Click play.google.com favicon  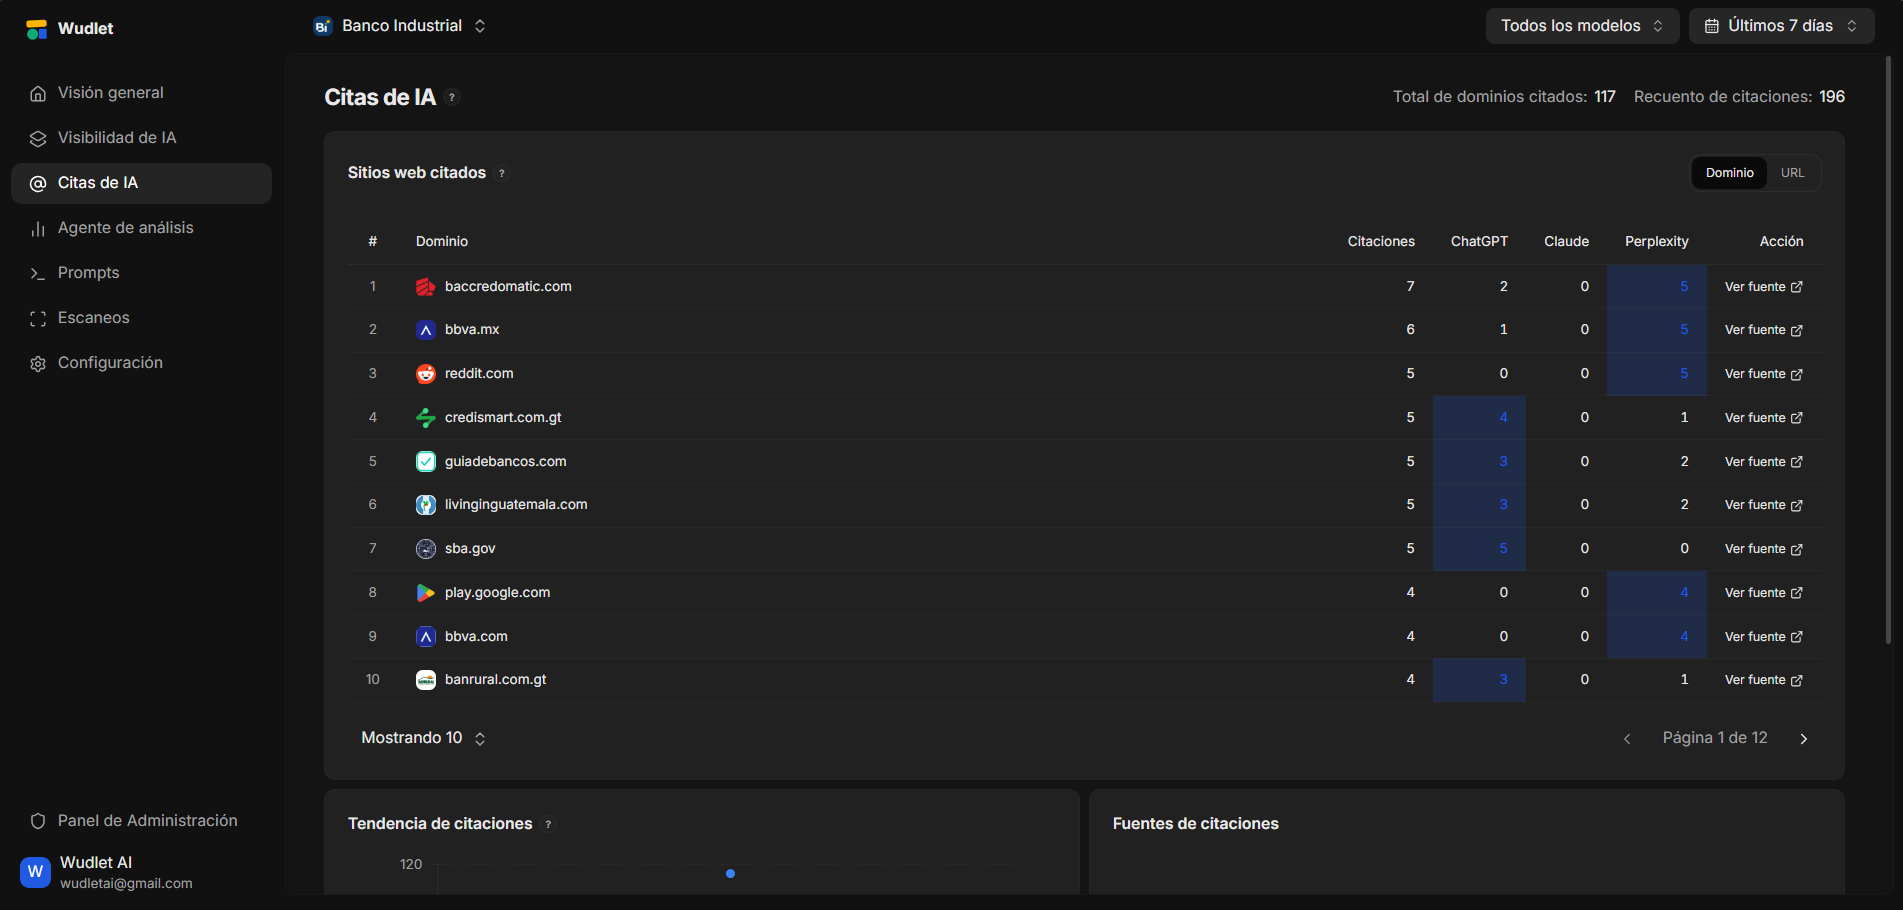[x=426, y=593]
